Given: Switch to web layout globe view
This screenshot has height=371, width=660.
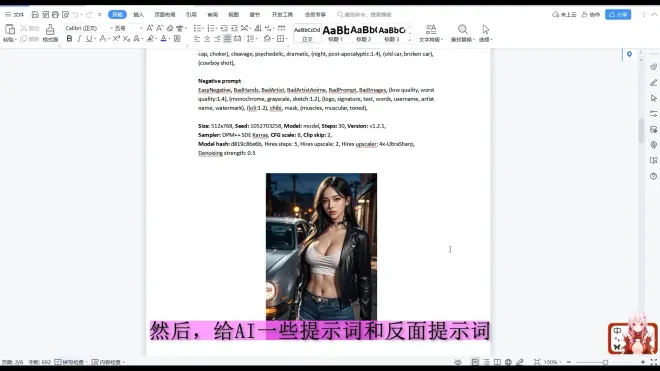Looking at the screenshot, I should tap(508, 362).
